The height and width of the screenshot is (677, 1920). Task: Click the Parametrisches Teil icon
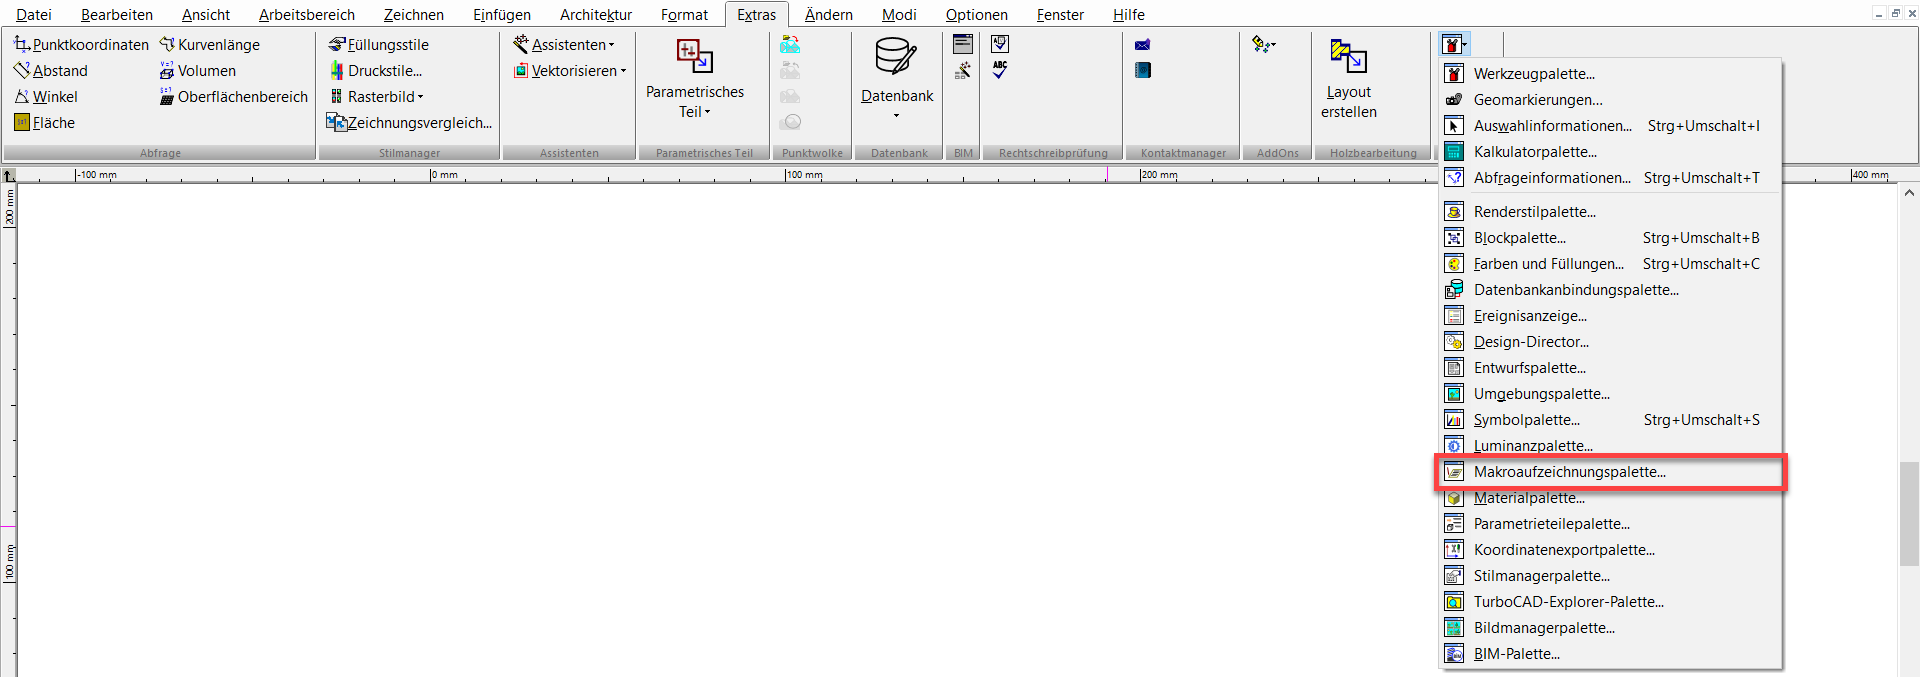click(x=694, y=56)
